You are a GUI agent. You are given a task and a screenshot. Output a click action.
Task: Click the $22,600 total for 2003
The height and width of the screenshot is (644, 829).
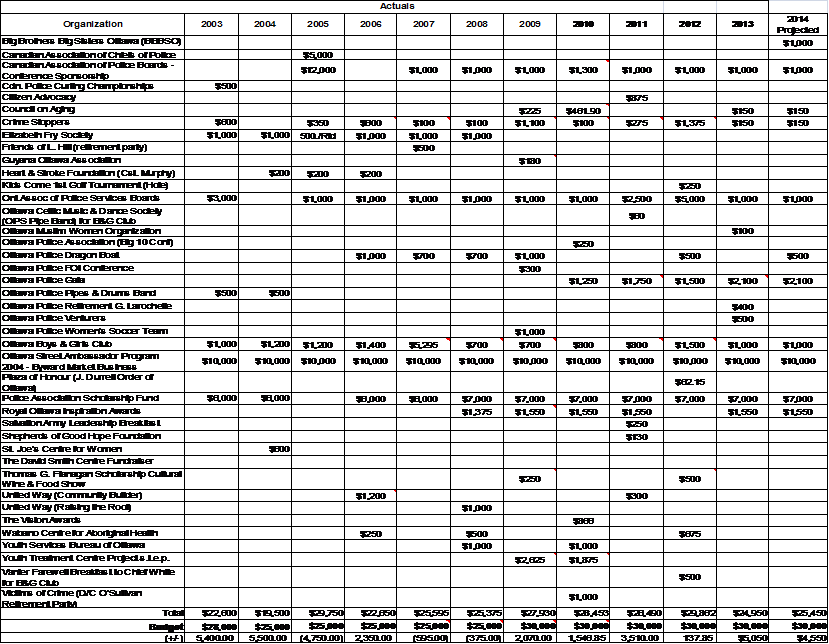pos(219,613)
